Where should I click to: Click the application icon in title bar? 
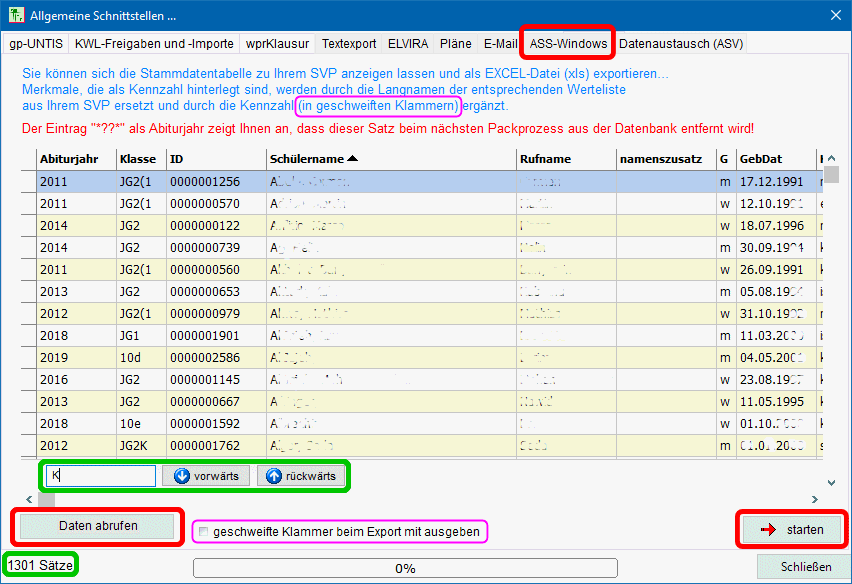click(x=16, y=15)
